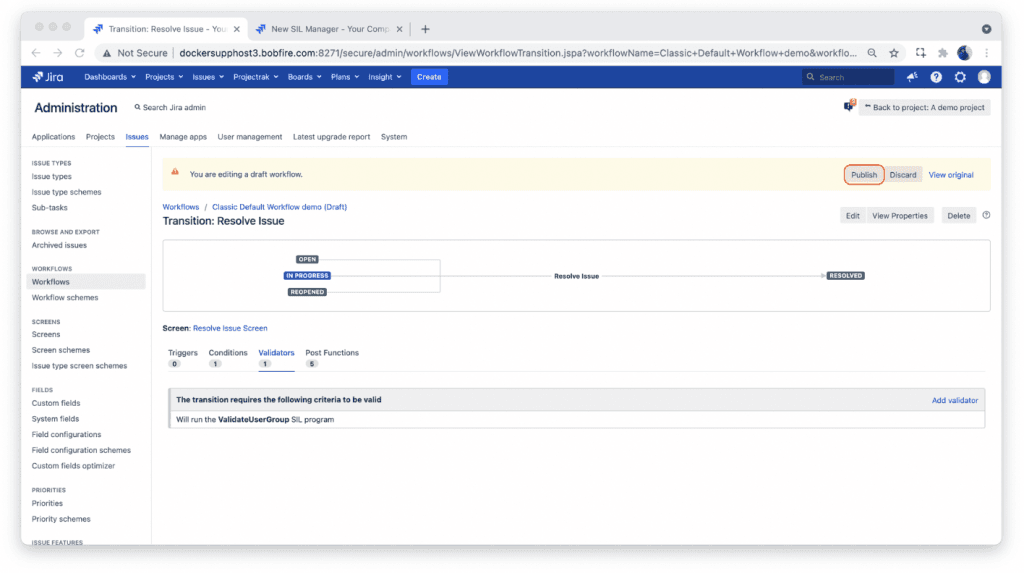
Task: Click Search Jira admin
Action: pyautogui.click(x=170, y=107)
